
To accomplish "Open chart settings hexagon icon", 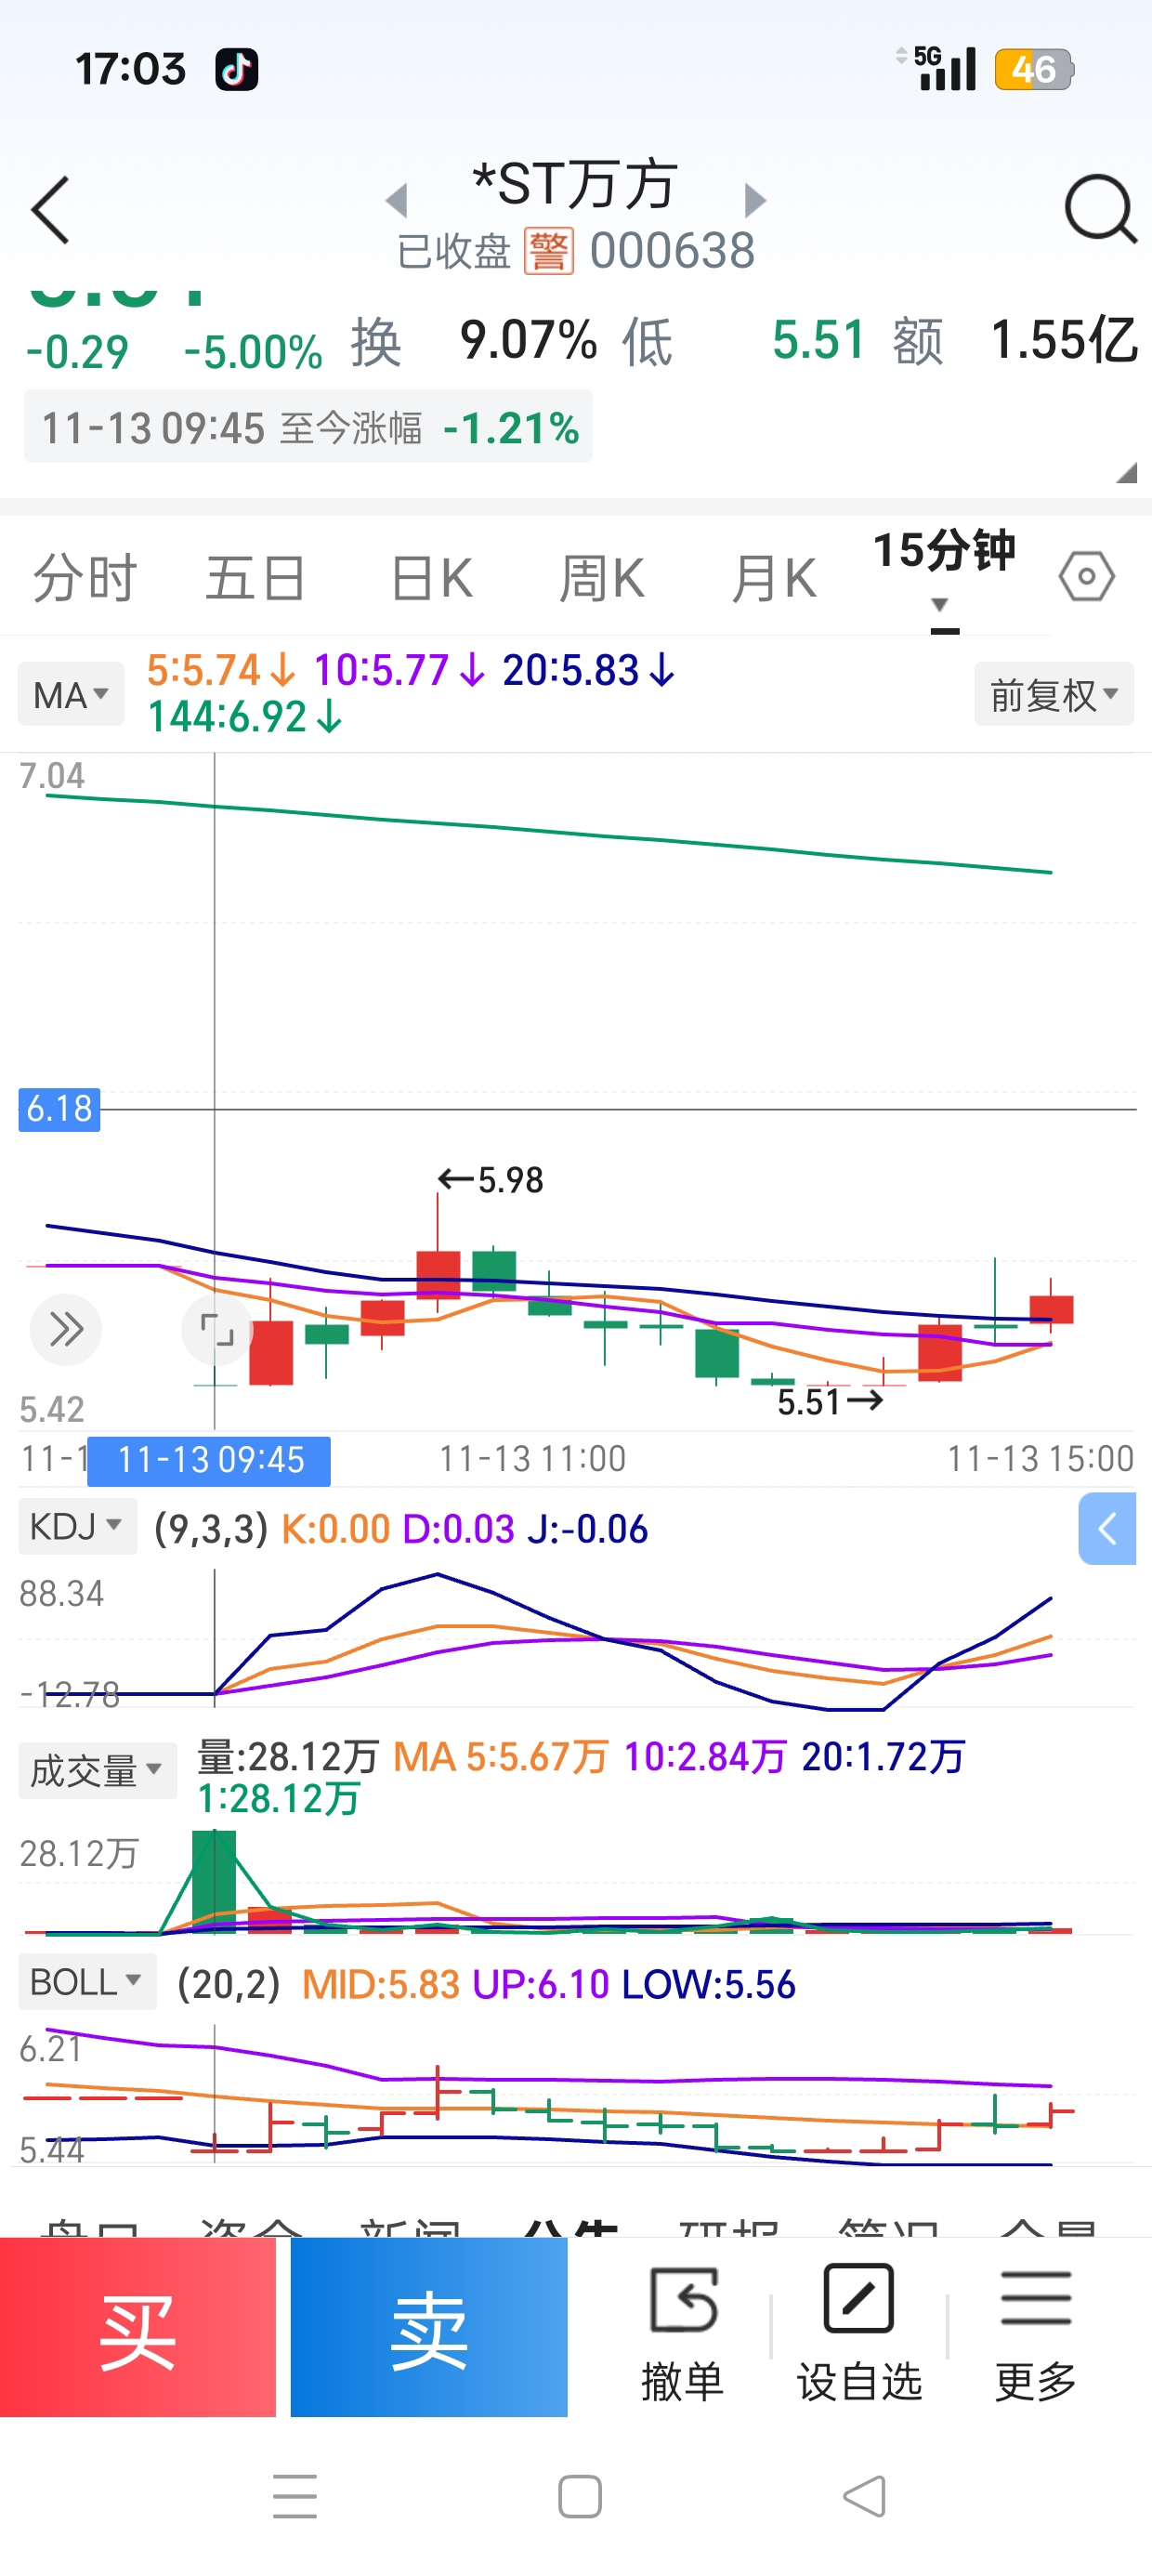I will [1086, 576].
